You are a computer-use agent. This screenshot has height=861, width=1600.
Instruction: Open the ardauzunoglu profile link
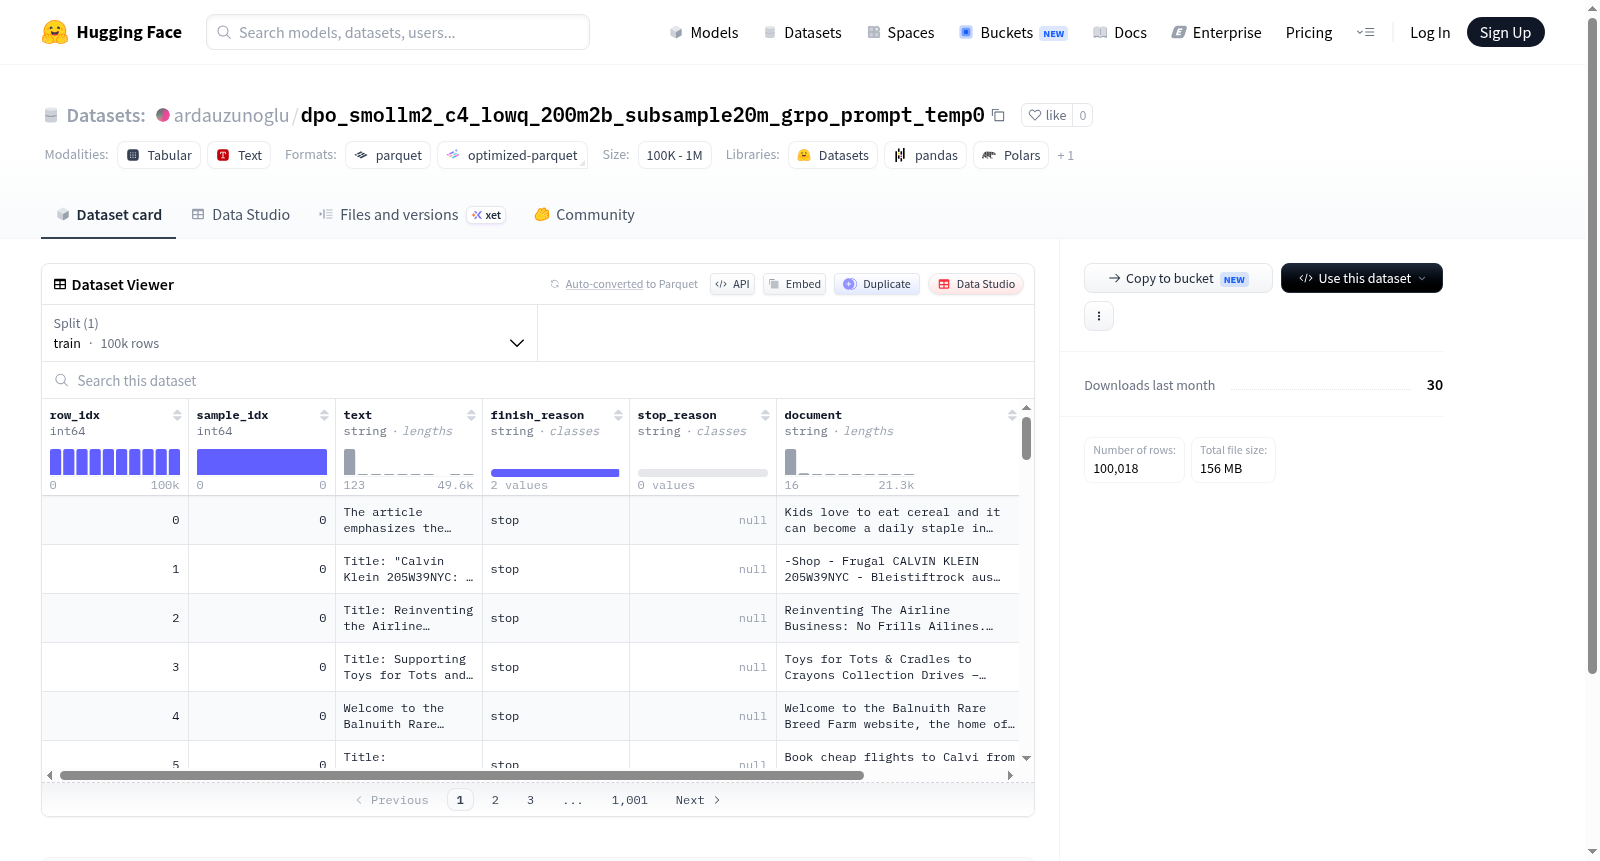tap(231, 115)
